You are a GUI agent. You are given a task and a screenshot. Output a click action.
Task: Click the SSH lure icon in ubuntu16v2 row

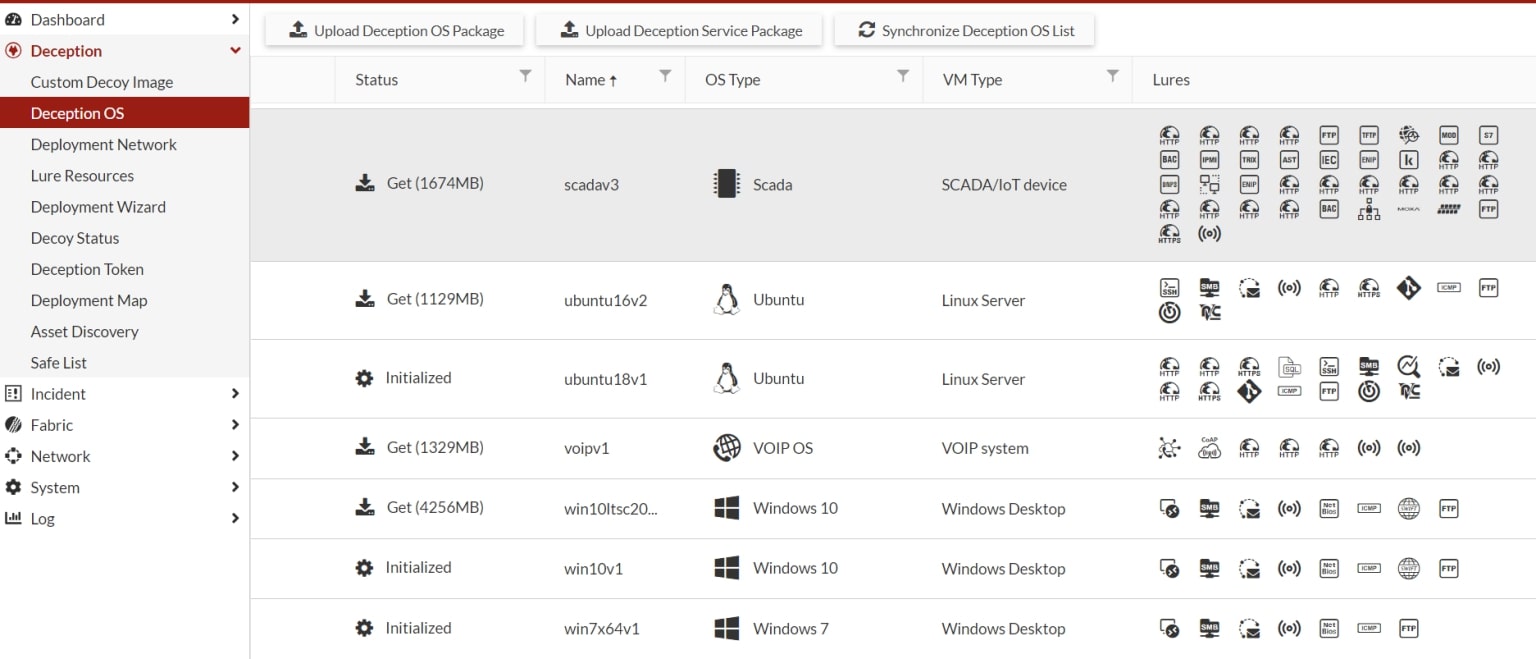click(1169, 288)
